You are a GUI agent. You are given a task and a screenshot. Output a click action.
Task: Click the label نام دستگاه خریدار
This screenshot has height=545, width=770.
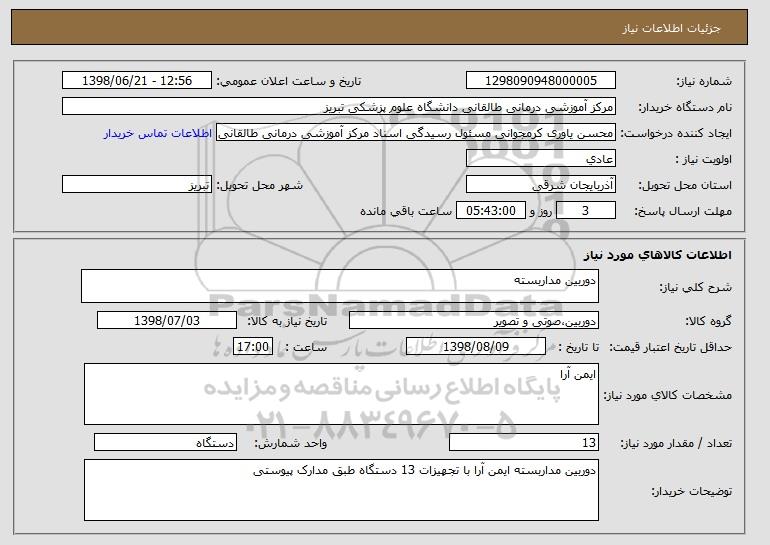pyautogui.click(x=685, y=108)
